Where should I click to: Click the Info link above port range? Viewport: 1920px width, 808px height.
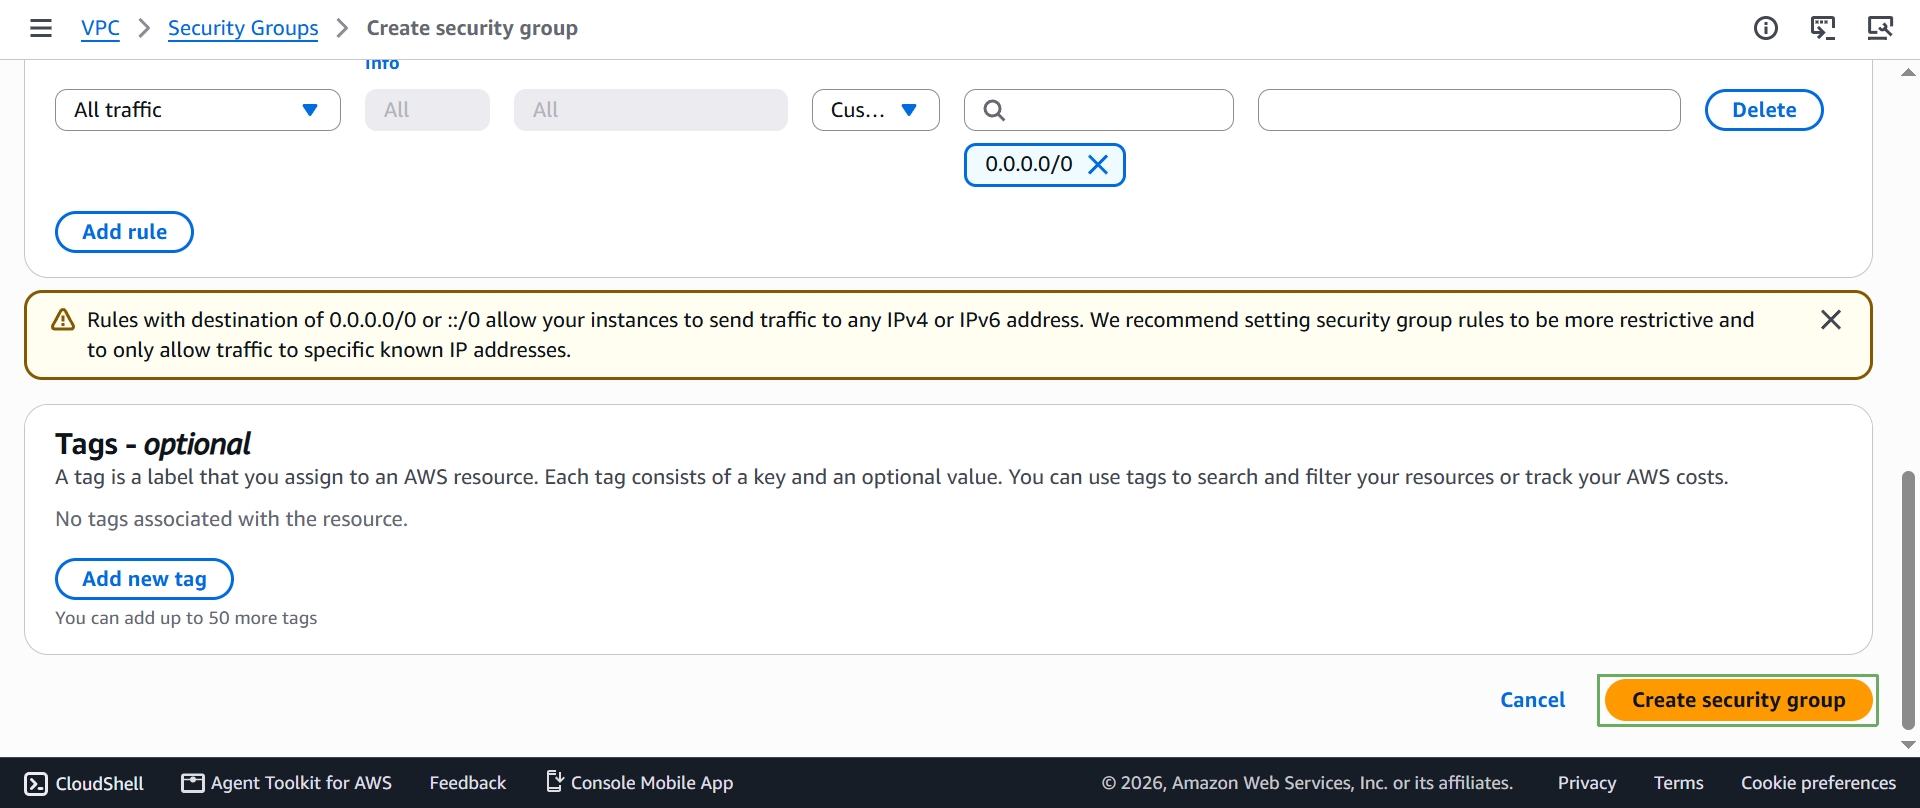click(382, 65)
